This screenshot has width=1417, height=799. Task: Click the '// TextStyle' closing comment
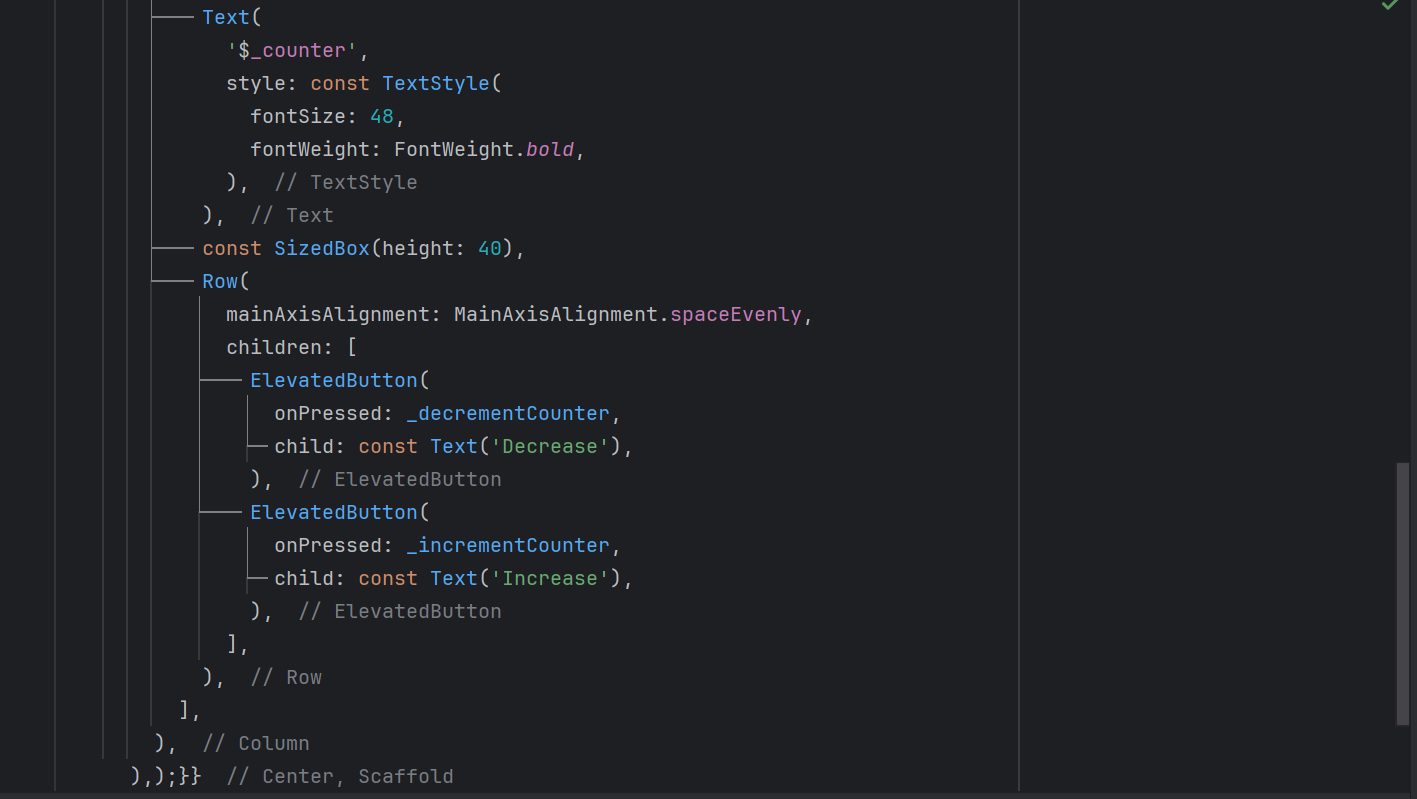[x=346, y=182]
